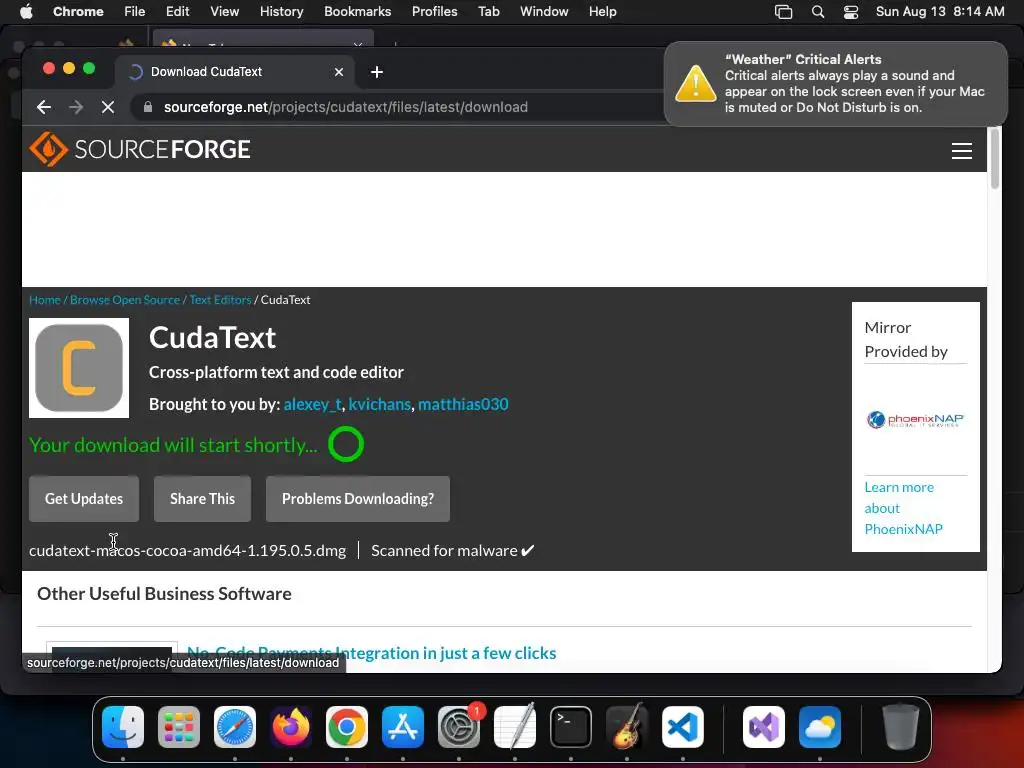This screenshot has width=1024, height=768.
Task: Select the Download CudaText tab
Action: (x=235, y=72)
